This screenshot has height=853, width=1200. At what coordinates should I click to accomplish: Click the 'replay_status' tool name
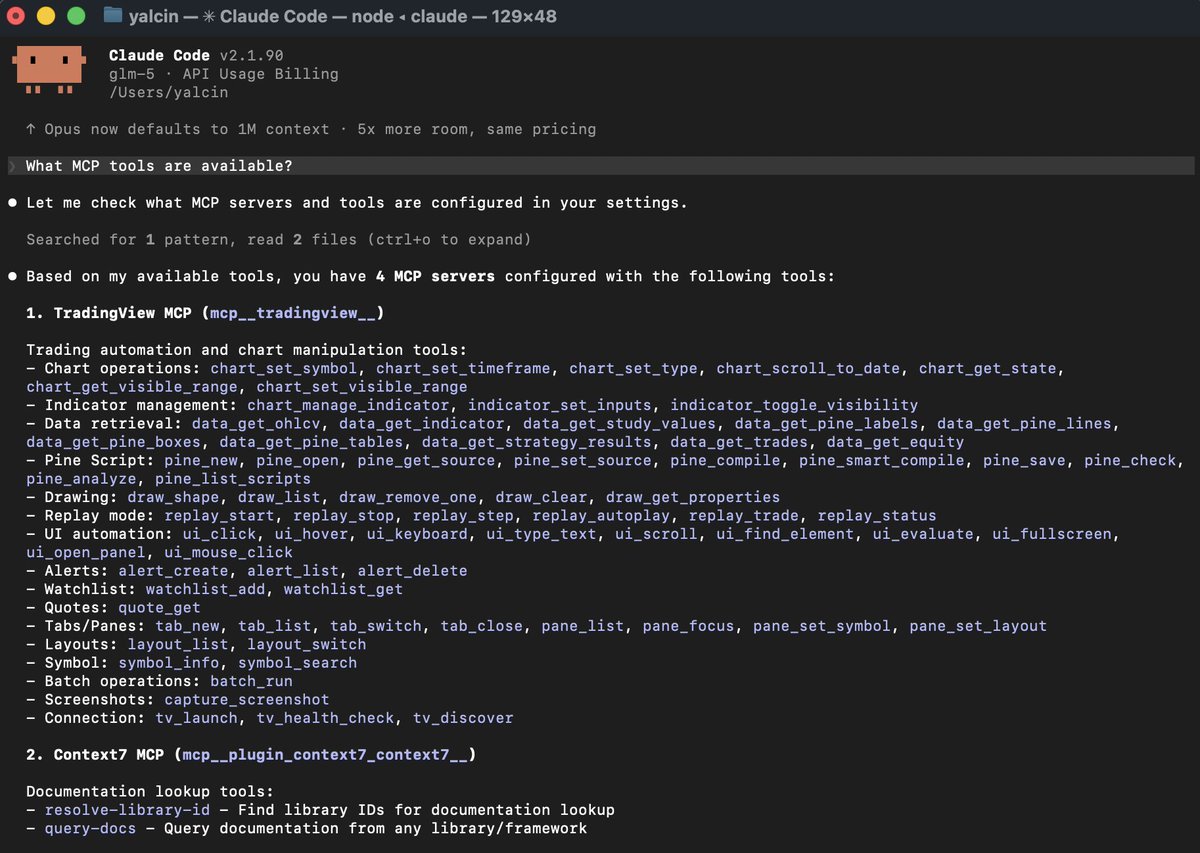pos(877,516)
